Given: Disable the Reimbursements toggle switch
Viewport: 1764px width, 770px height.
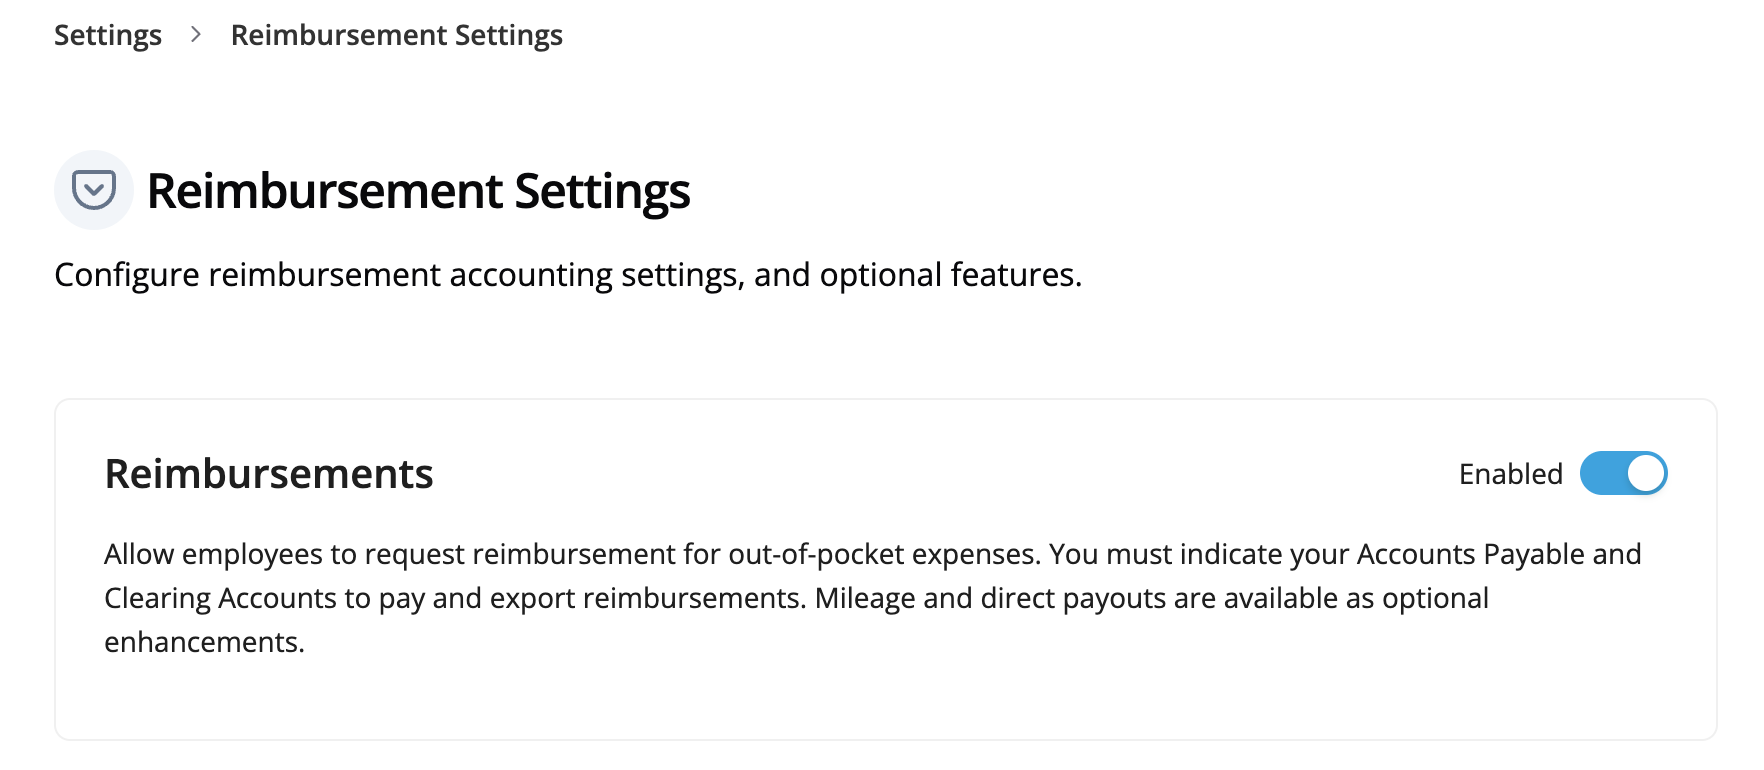Looking at the screenshot, I should [x=1623, y=474].
